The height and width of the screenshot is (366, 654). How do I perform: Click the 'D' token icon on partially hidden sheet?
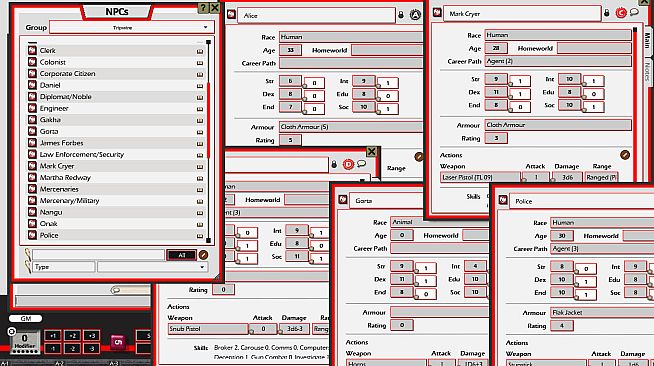coord(348,164)
